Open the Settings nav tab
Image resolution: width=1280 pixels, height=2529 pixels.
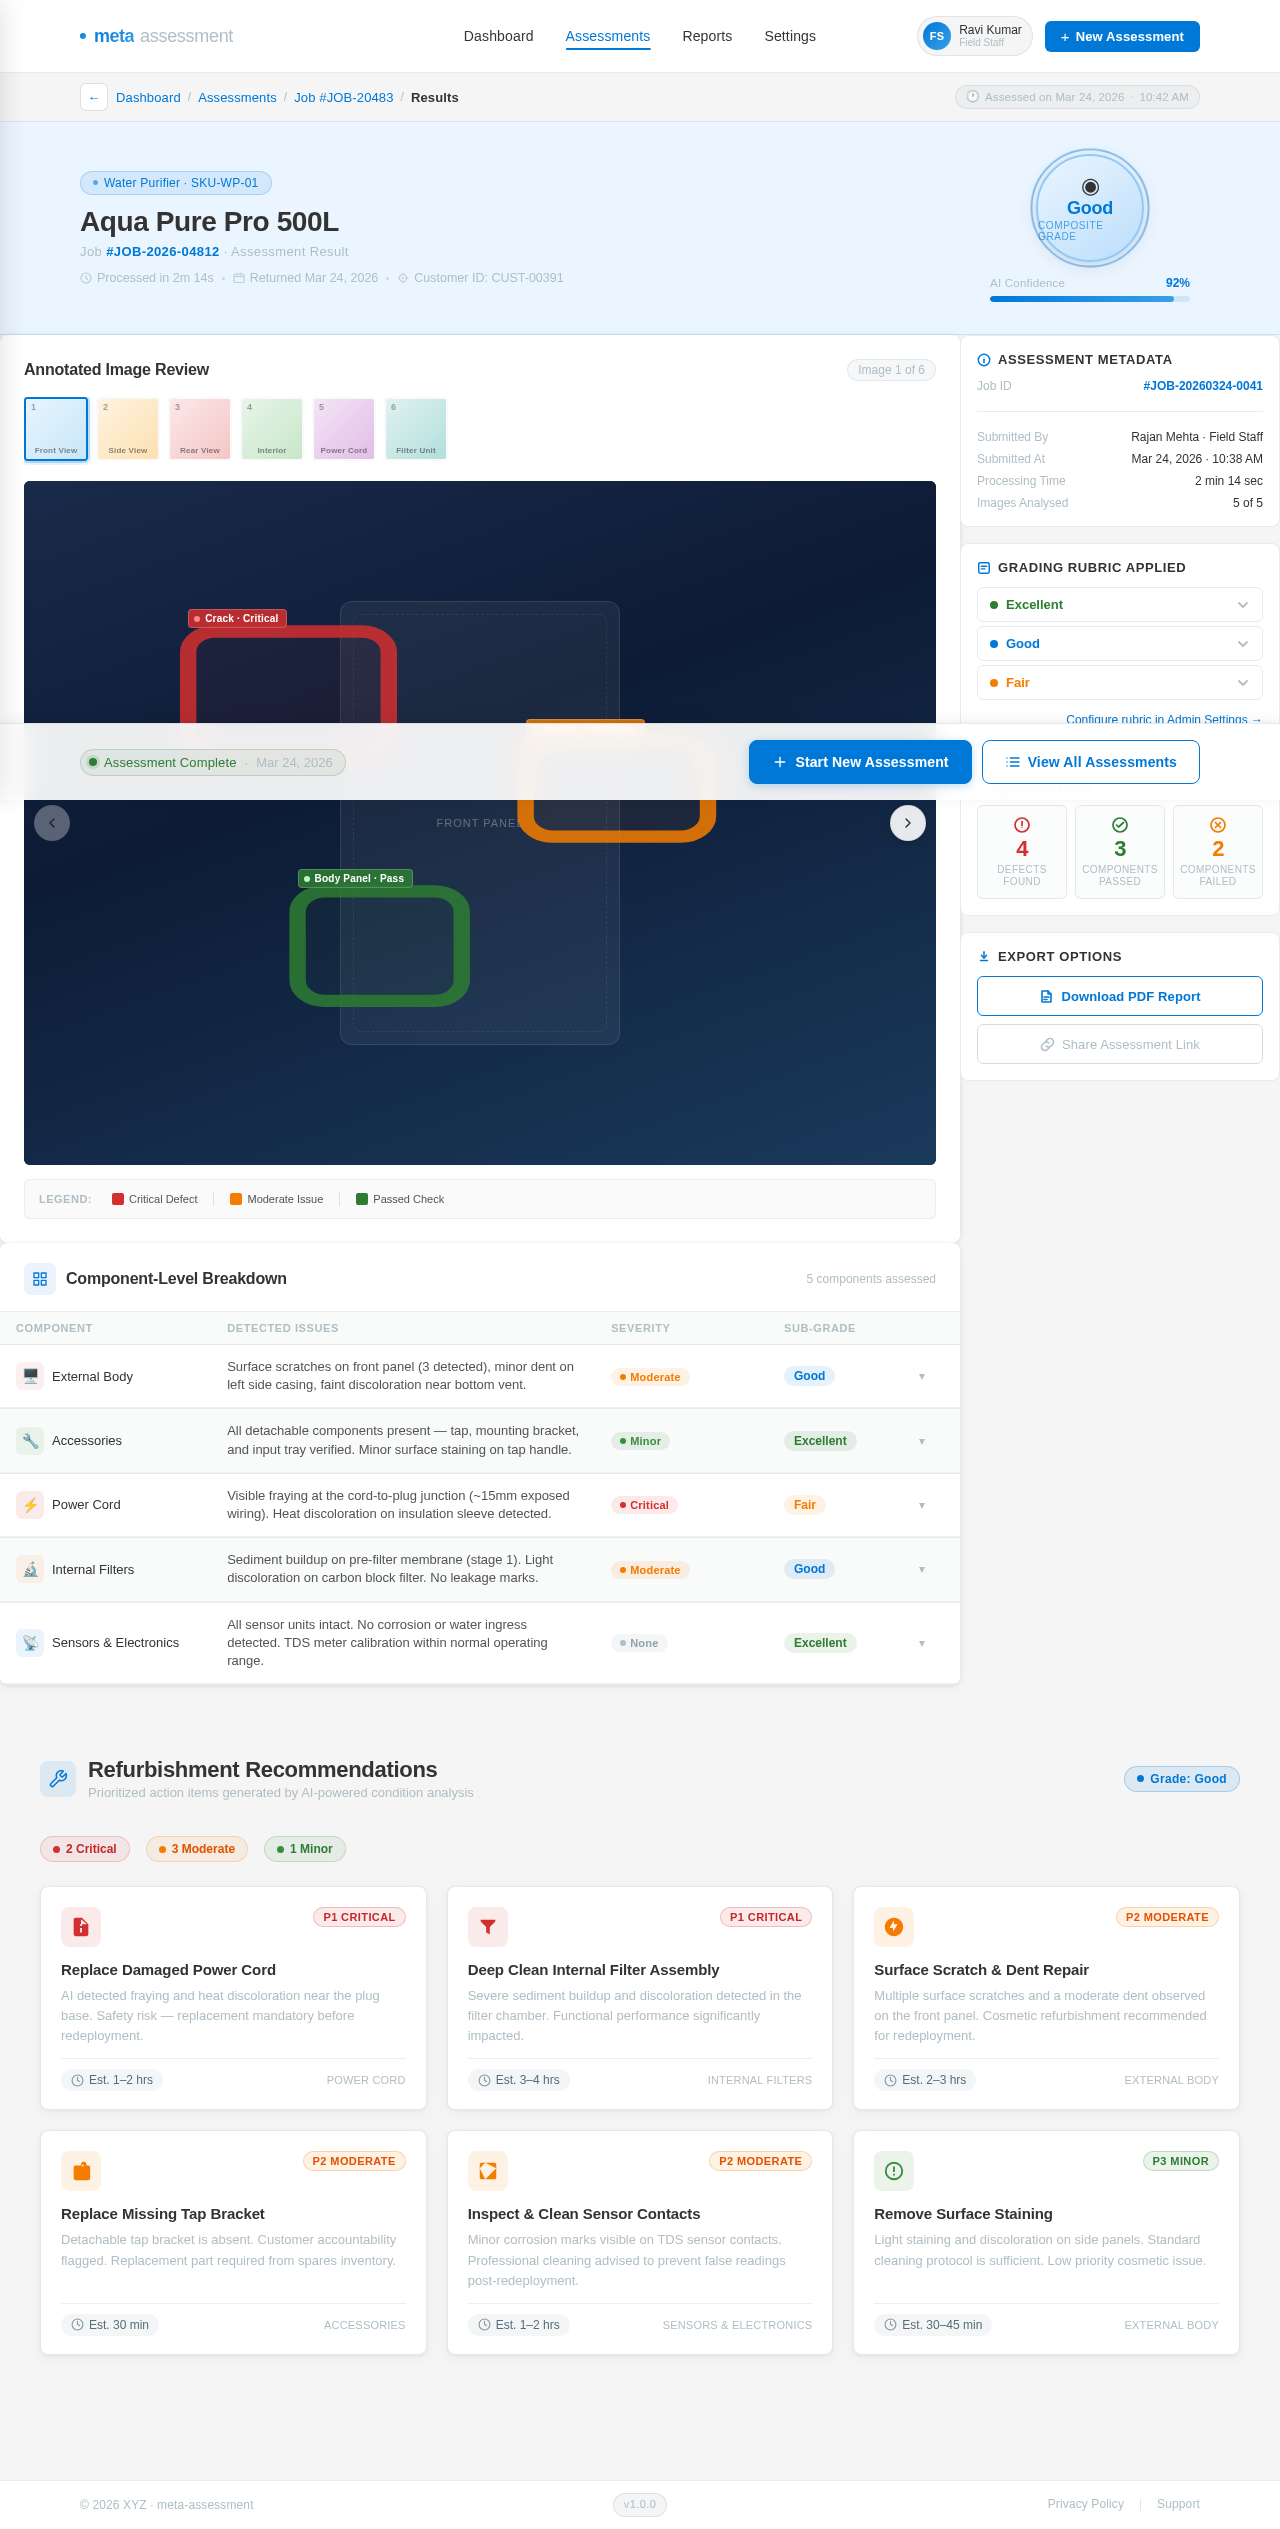[790, 36]
